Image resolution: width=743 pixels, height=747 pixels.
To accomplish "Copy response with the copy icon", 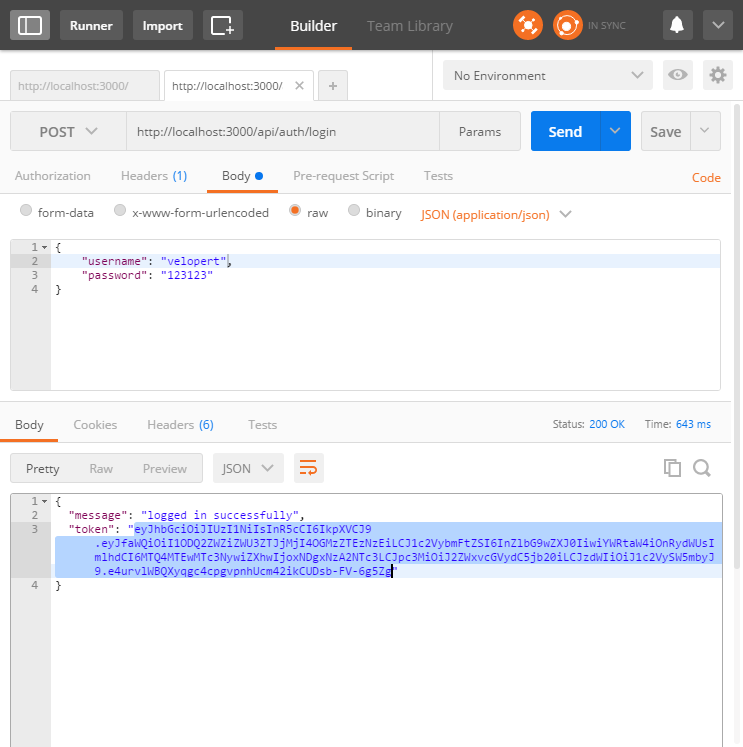I will click(x=672, y=468).
